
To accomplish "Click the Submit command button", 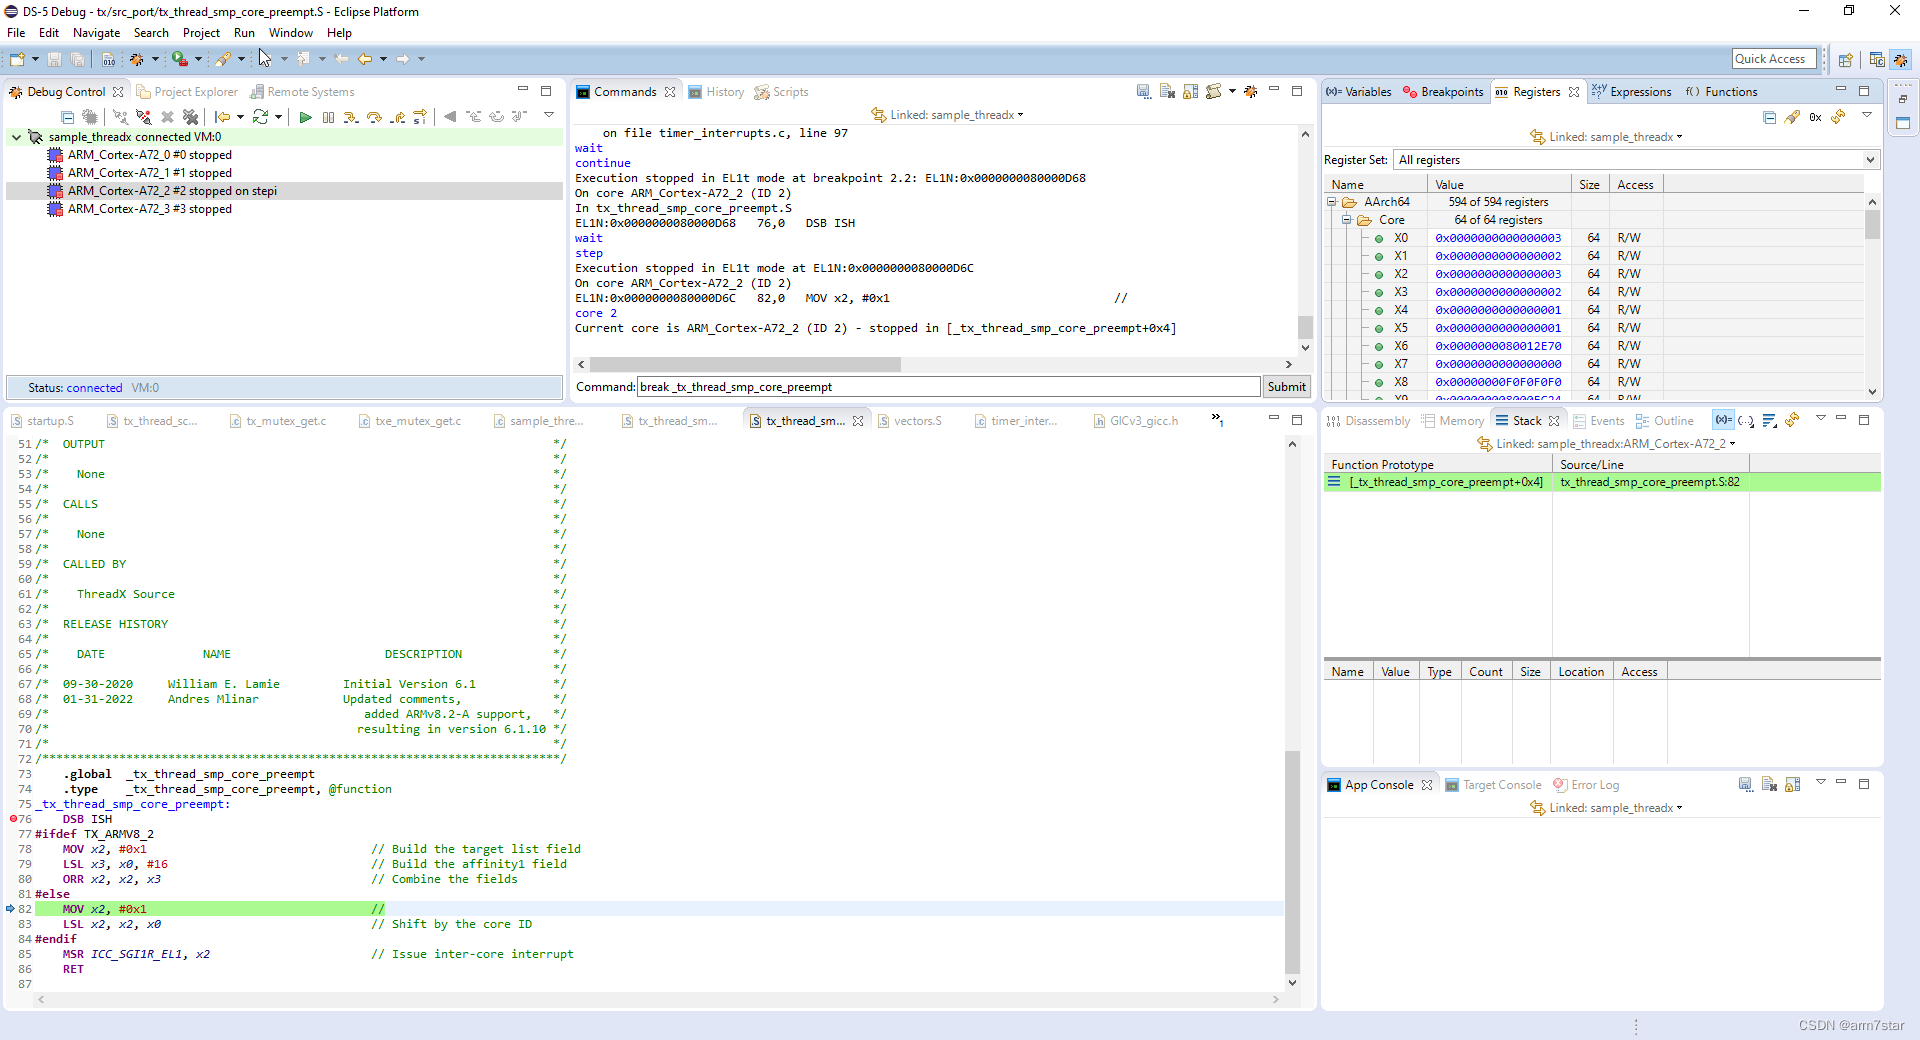I will [x=1286, y=387].
